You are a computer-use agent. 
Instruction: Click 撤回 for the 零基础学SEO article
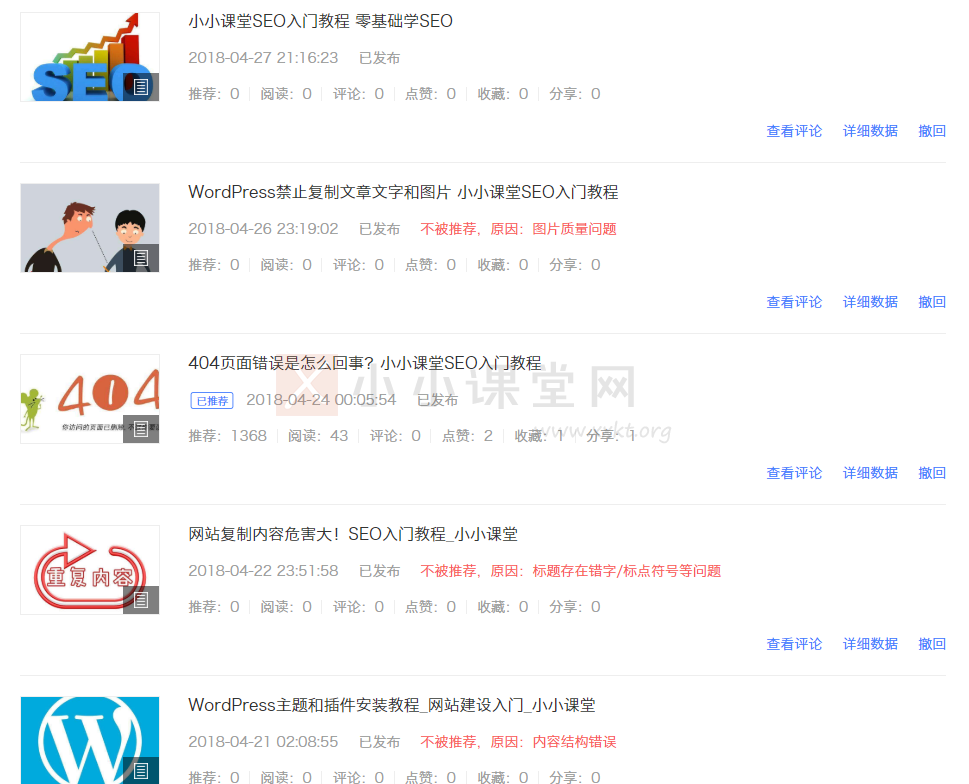932,131
